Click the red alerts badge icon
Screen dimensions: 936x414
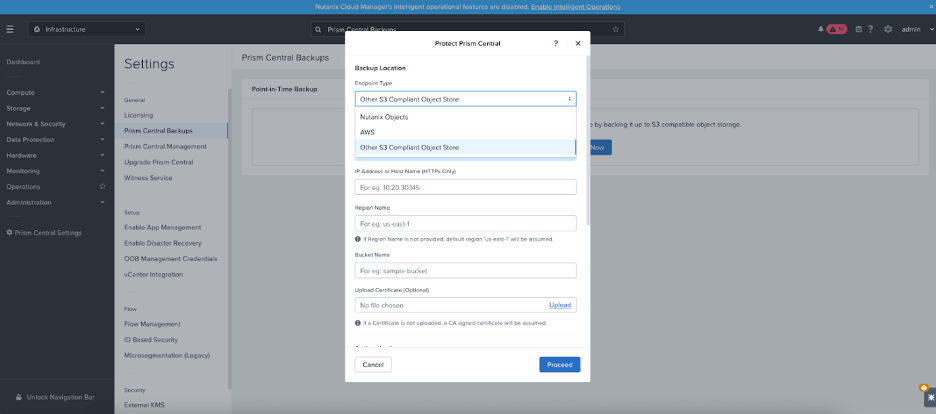tap(836, 29)
